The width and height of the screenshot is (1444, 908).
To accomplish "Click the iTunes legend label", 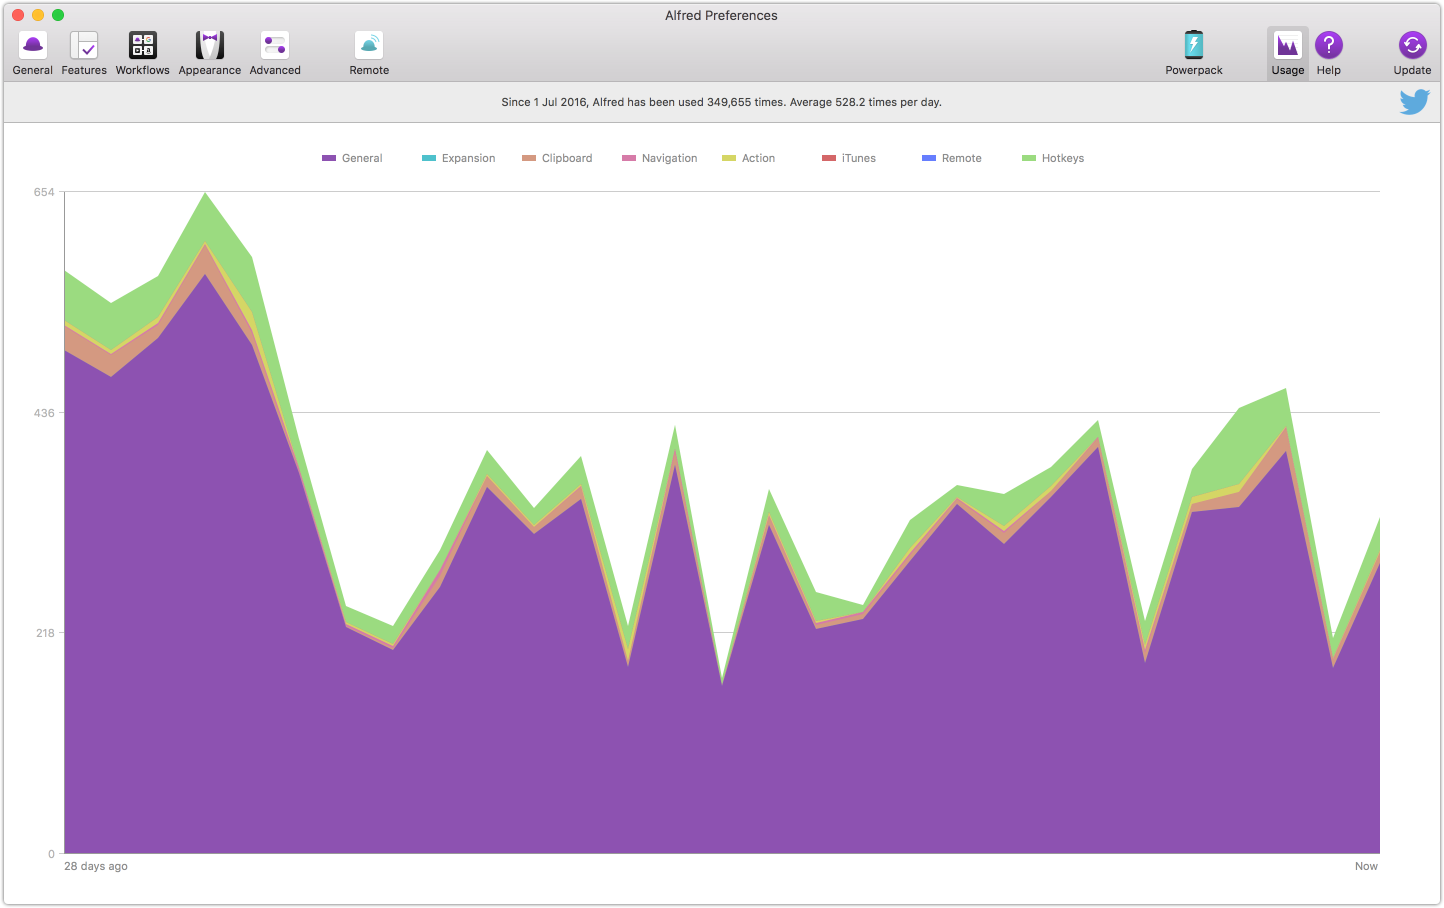I will [x=859, y=158].
